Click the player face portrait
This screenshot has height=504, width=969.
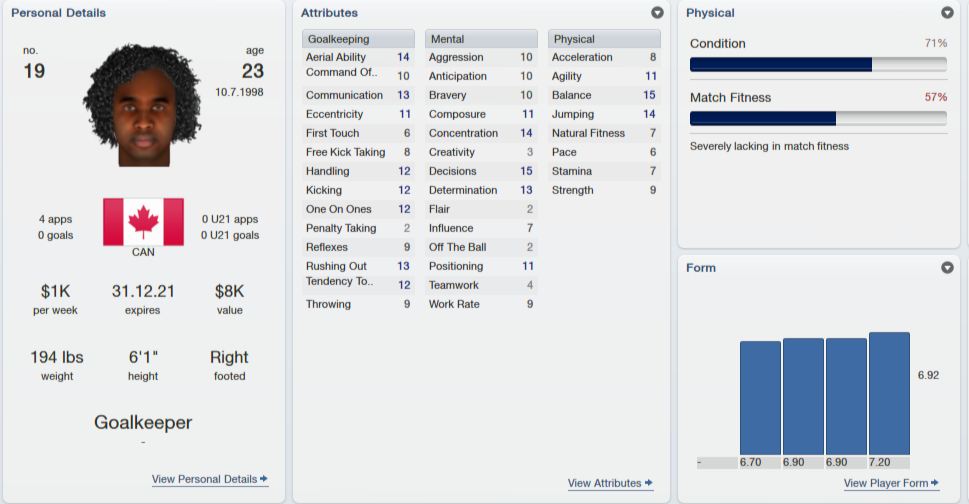point(143,105)
